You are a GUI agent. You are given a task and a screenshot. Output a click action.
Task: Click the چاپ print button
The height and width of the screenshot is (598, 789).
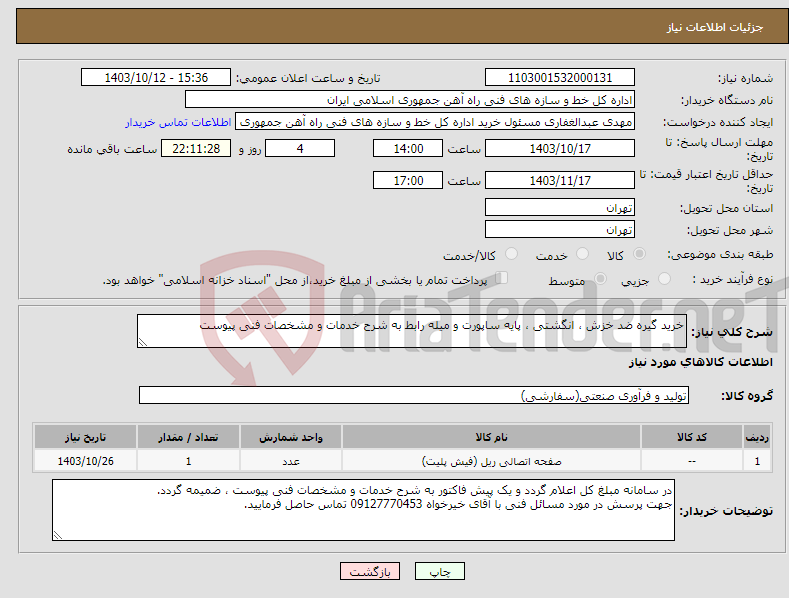(440, 571)
